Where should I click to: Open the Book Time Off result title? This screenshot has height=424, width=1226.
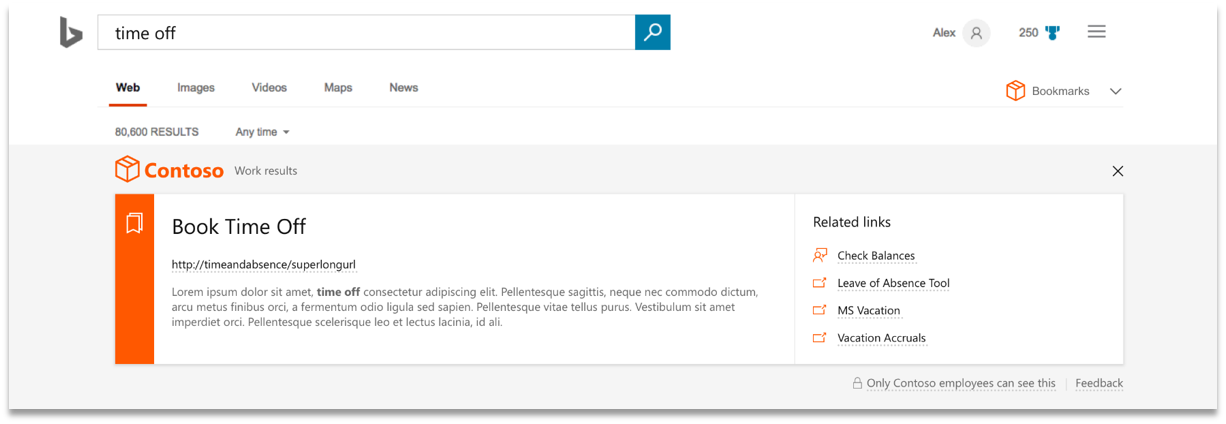pyautogui.click(x=239, y=226)
